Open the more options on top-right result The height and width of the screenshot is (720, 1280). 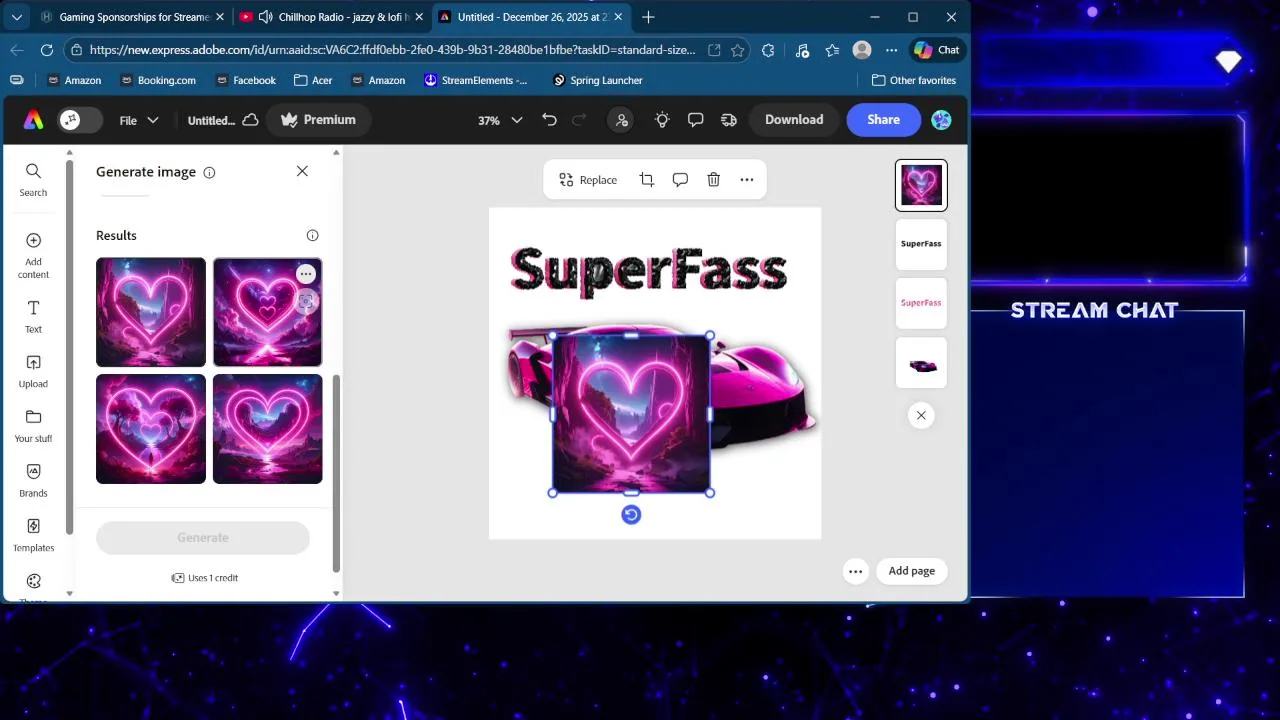coord(306,274)
